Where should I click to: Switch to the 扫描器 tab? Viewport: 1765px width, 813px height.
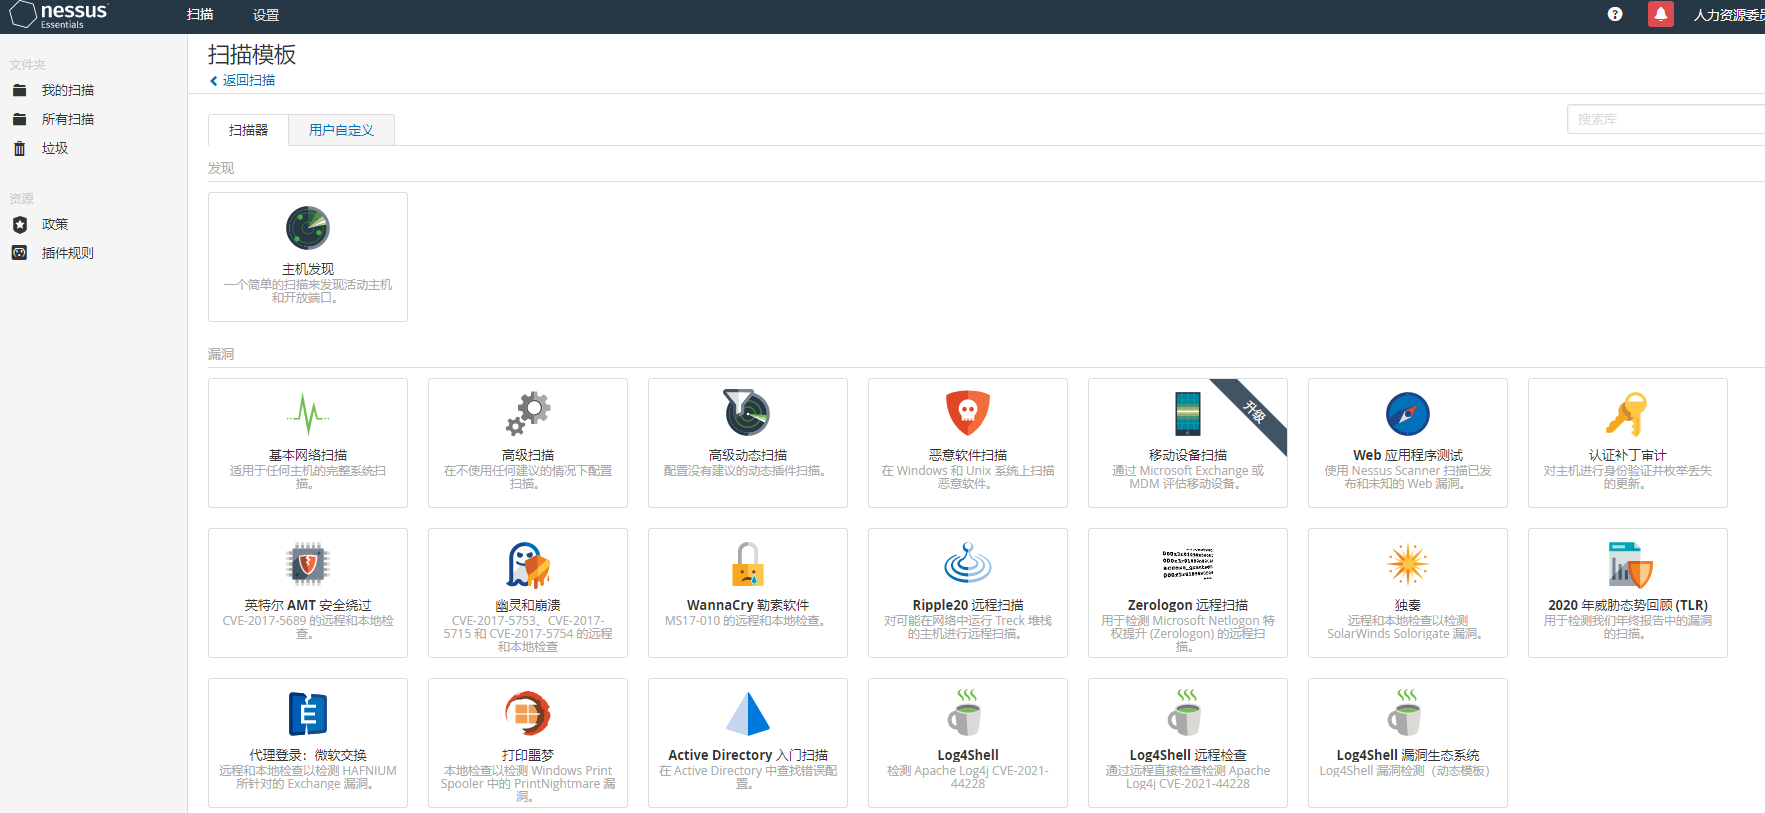(x=248, y=130)
